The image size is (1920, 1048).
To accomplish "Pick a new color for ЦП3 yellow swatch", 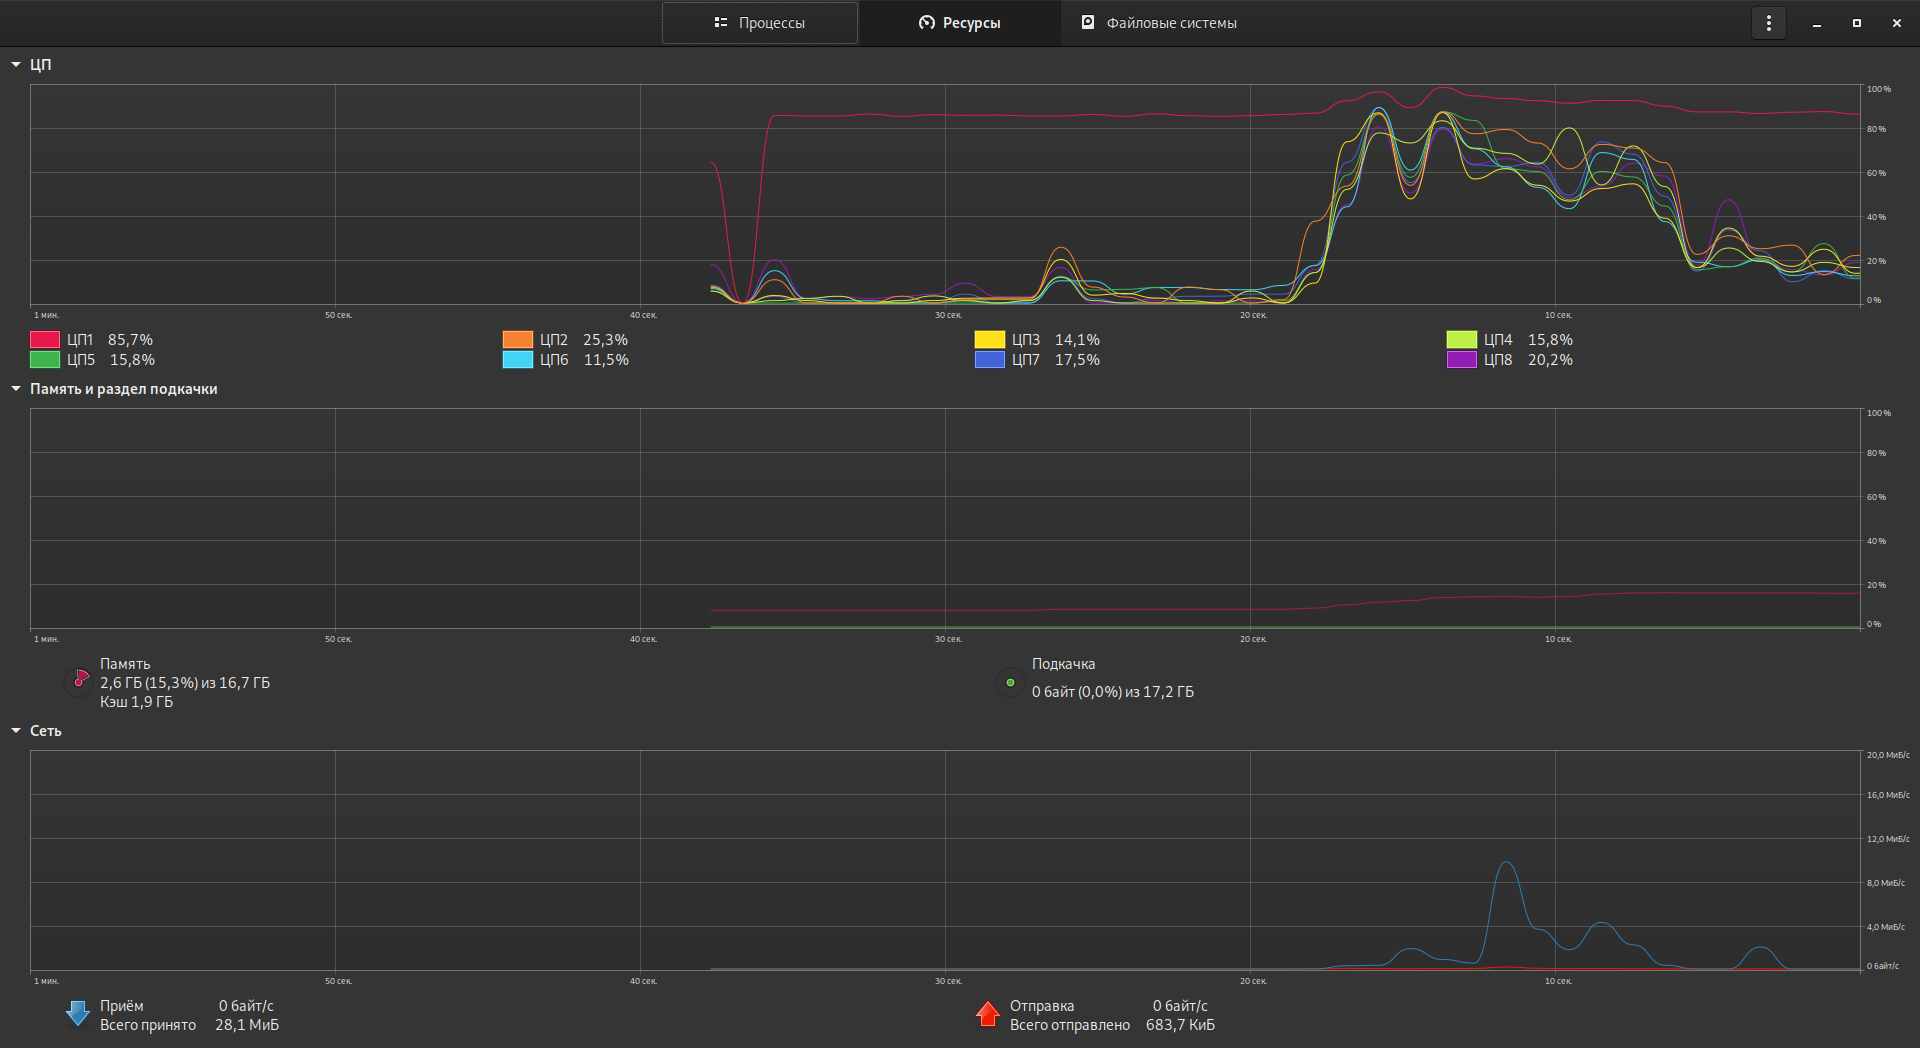I will click(990, 340).
